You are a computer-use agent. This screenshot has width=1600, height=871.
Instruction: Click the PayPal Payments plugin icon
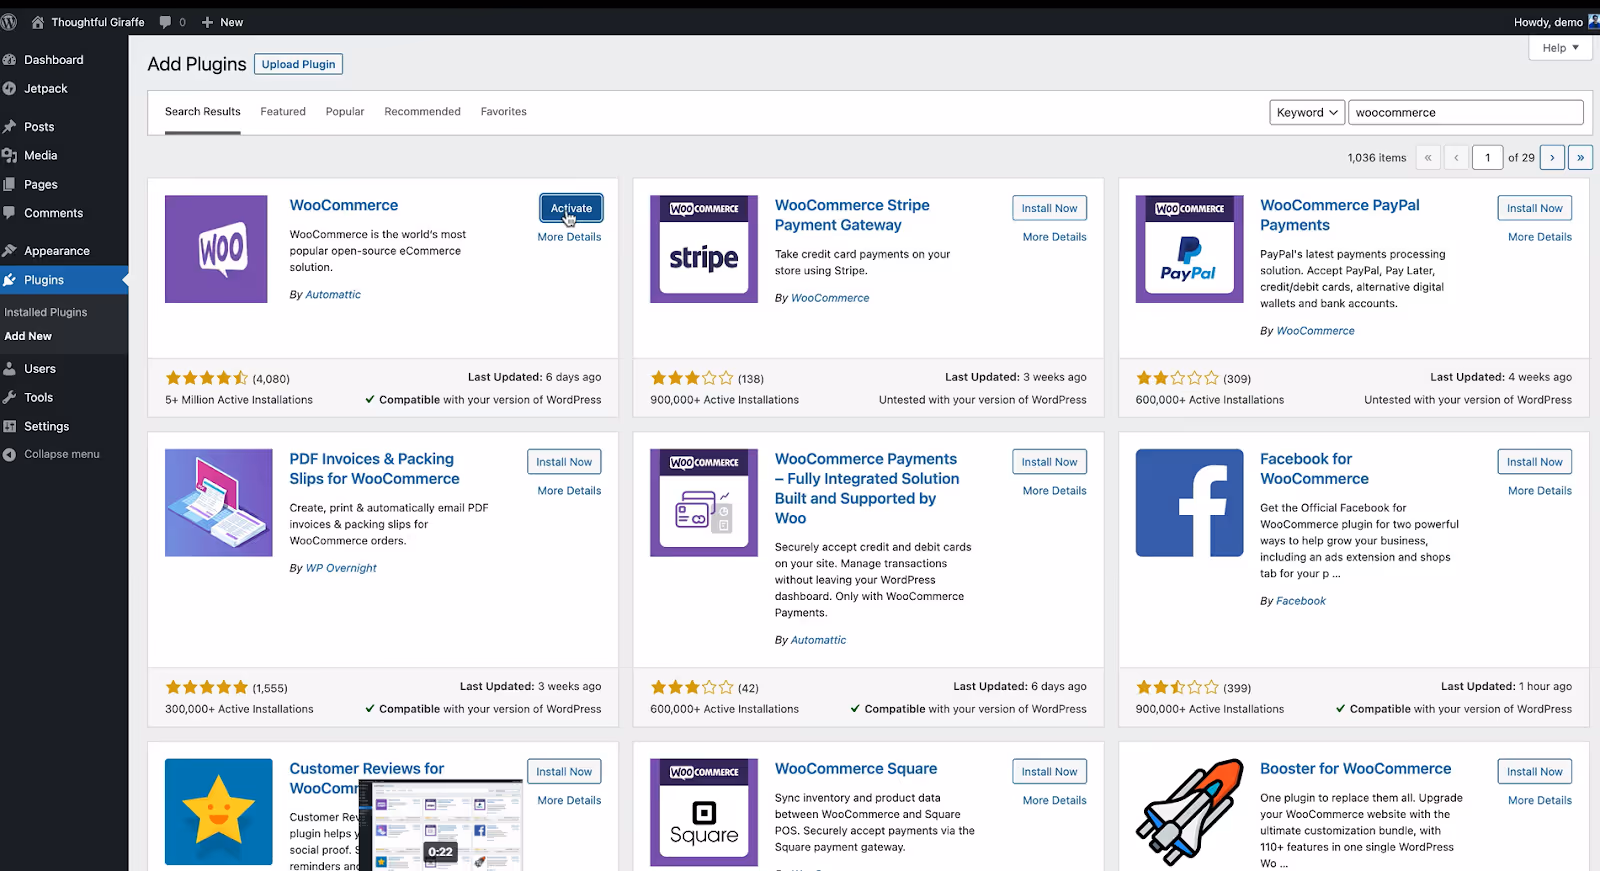click(x=1189, y=249)
